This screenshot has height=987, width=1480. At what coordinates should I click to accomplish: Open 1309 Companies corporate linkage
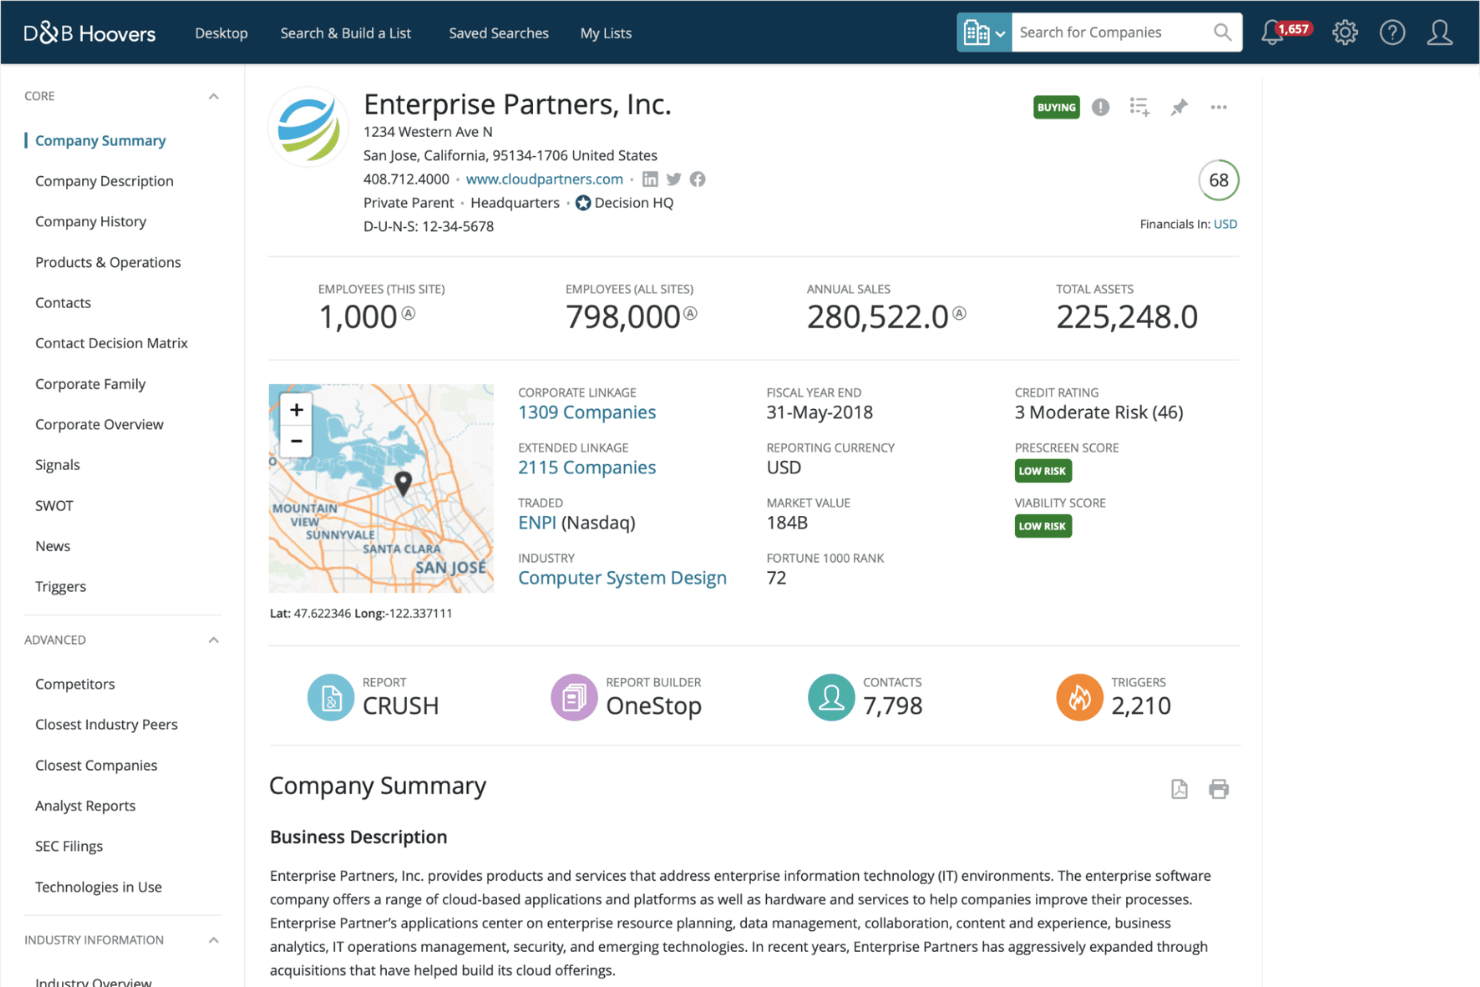tap(587, 412)
